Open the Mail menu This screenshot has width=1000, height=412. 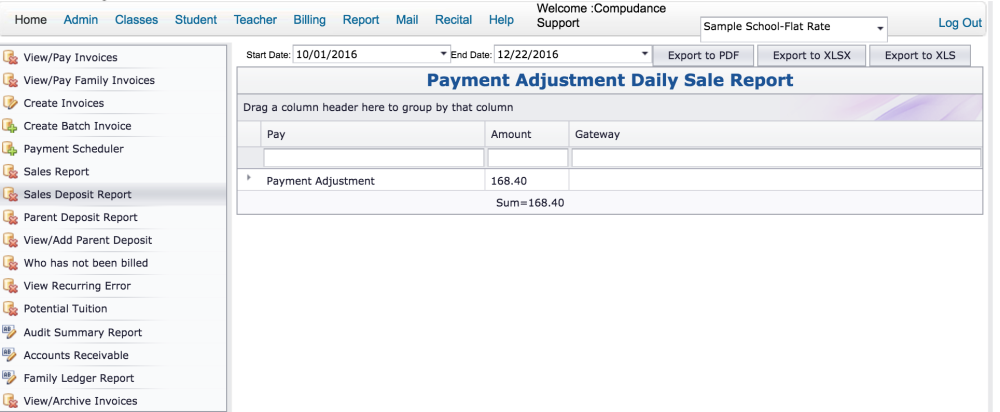pyautogui.click(x=407, y=20)
